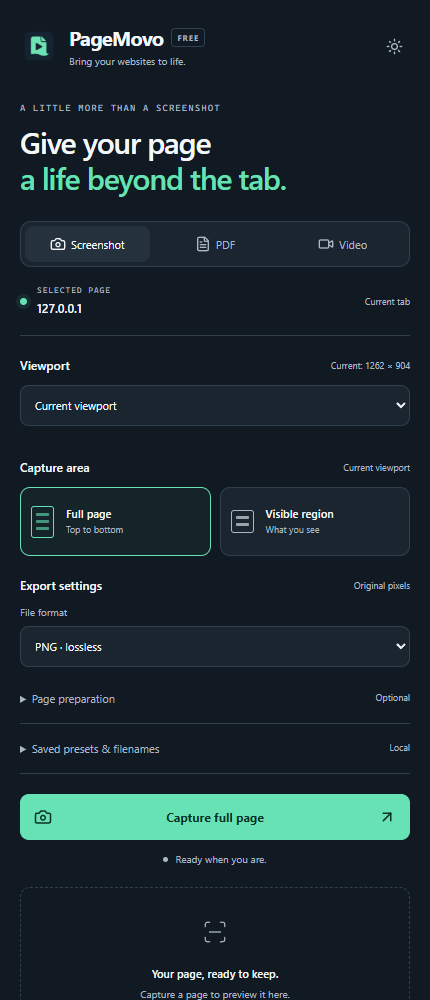The height and width of the screenshot is (1000, 430).
Task: Switch to the PDF tab
Action: [x=215, y=244]
